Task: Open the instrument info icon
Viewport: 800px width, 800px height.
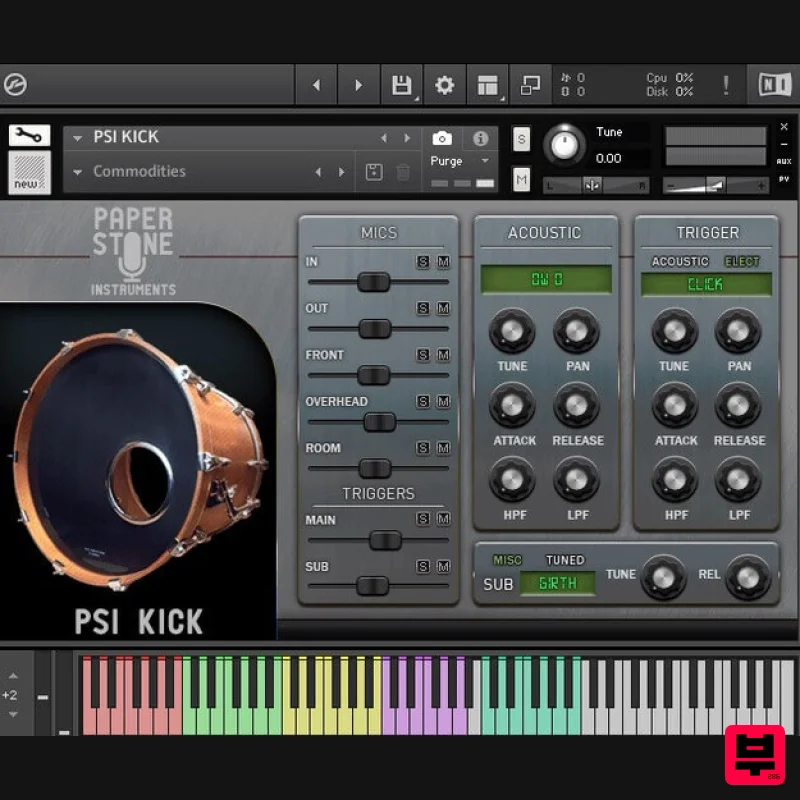Action: click(479, 138)
